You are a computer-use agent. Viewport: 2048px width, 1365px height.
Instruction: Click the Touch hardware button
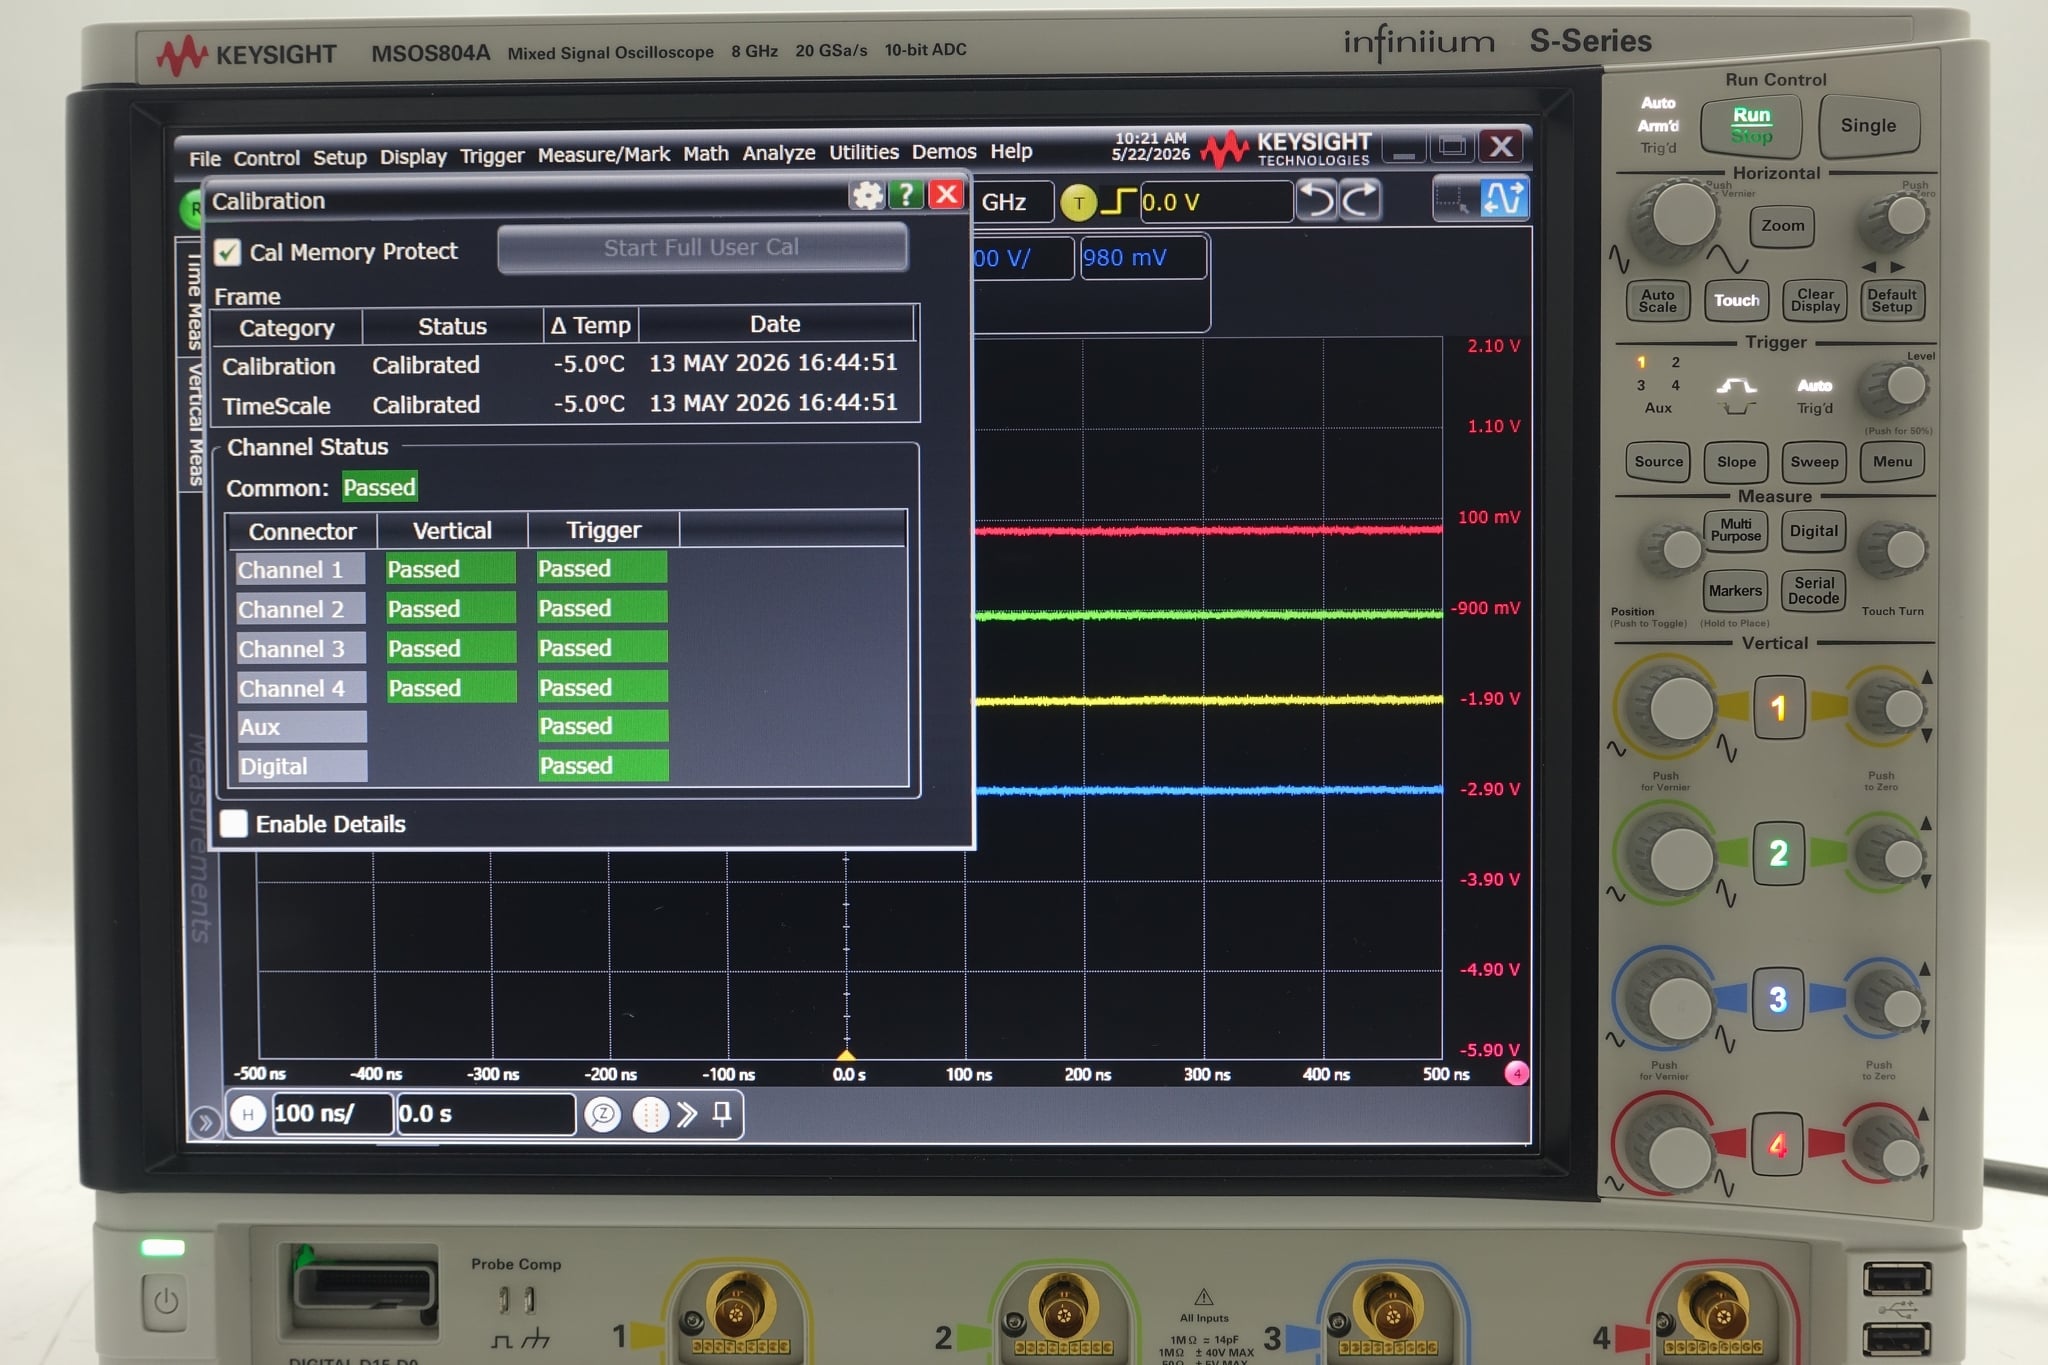(1736, 300)
